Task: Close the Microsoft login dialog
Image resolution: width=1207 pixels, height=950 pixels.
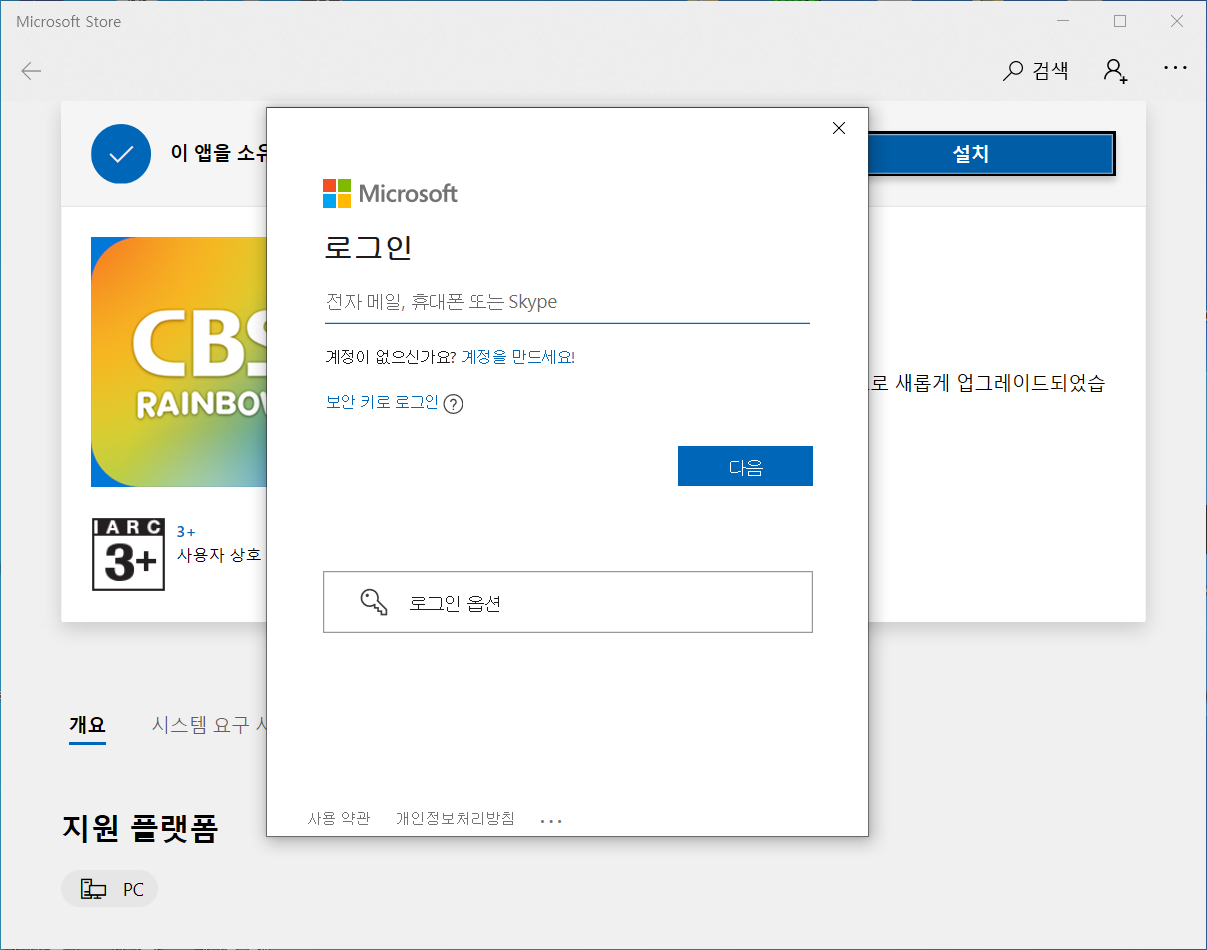Action: point(839,128)
